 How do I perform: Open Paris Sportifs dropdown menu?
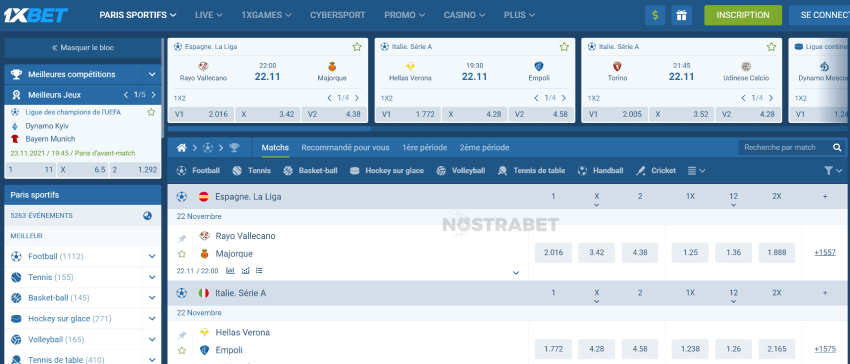click(x=138, y=15)
